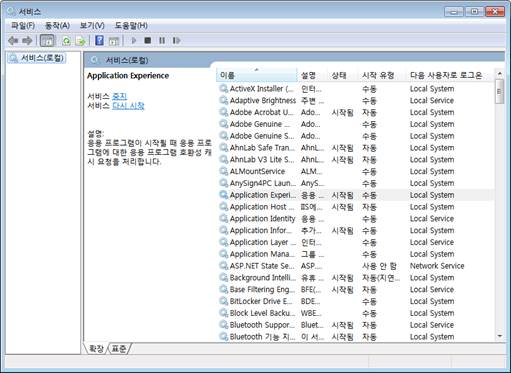This screenshot has height=373, width=511.
Task: Sort by the 설명 column header
Action: tap(312, 75)
